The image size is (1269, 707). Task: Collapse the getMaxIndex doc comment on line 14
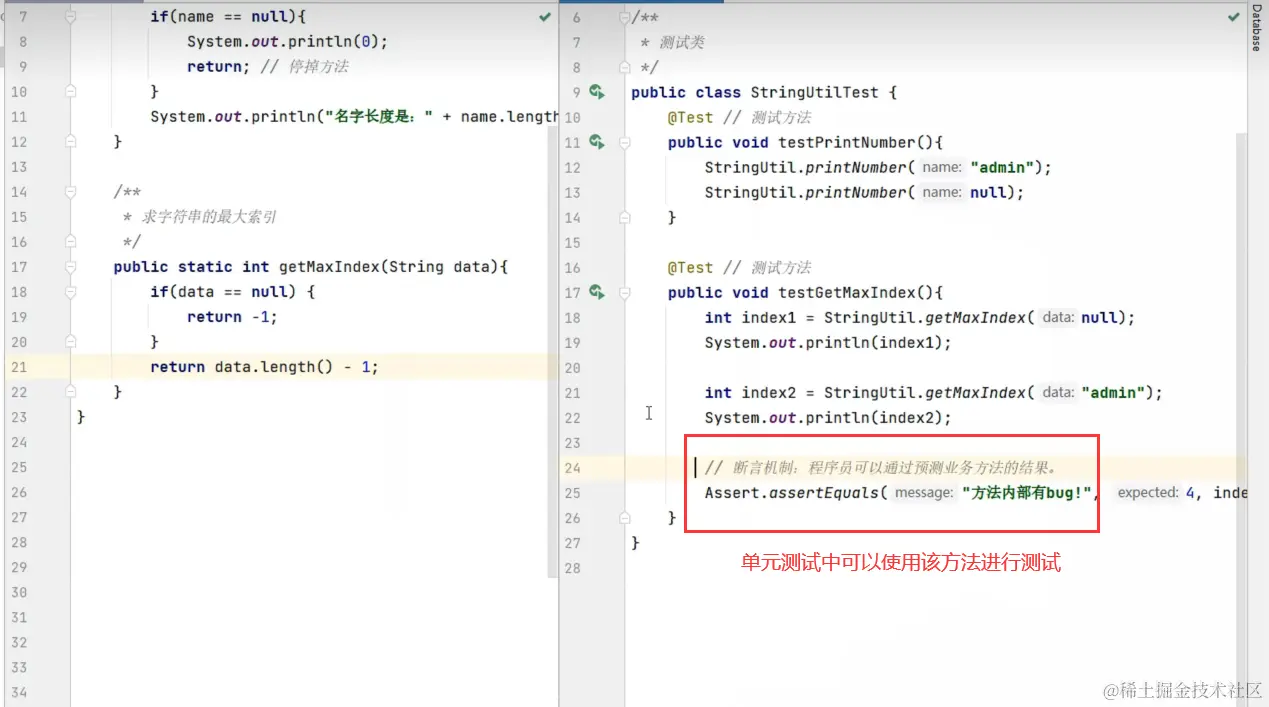point(71,192)
